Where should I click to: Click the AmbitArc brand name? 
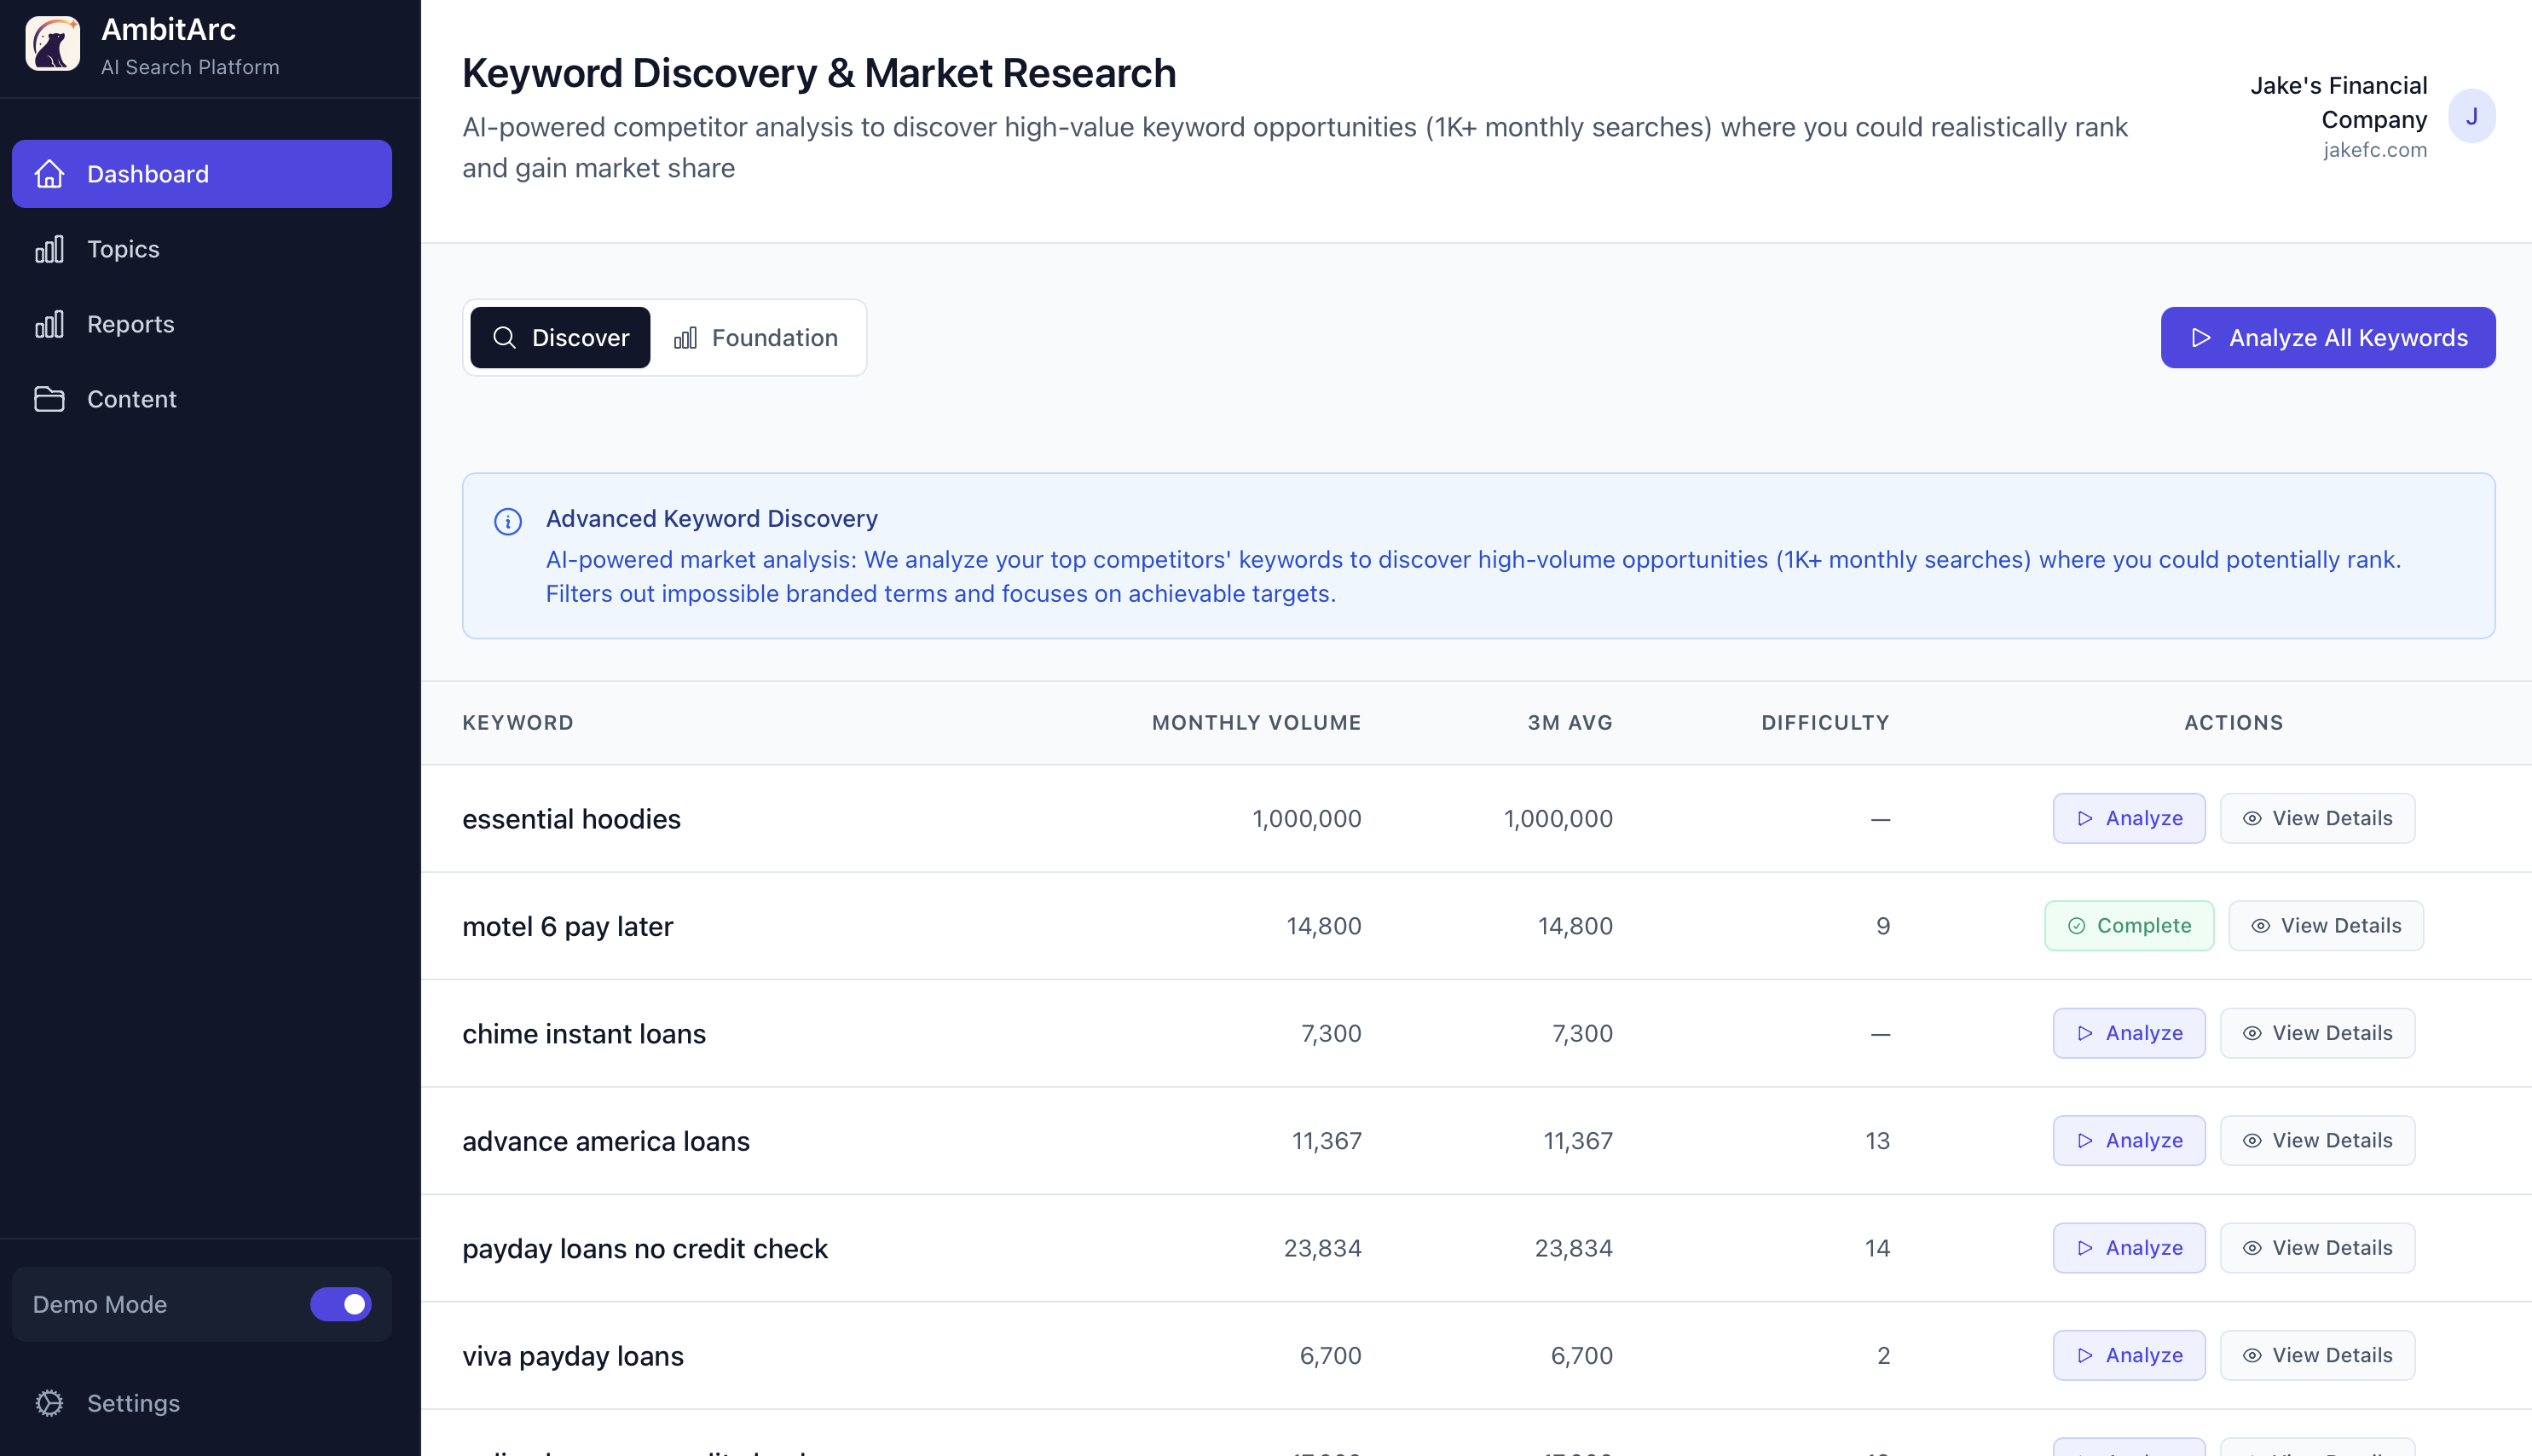coord(168,30)
